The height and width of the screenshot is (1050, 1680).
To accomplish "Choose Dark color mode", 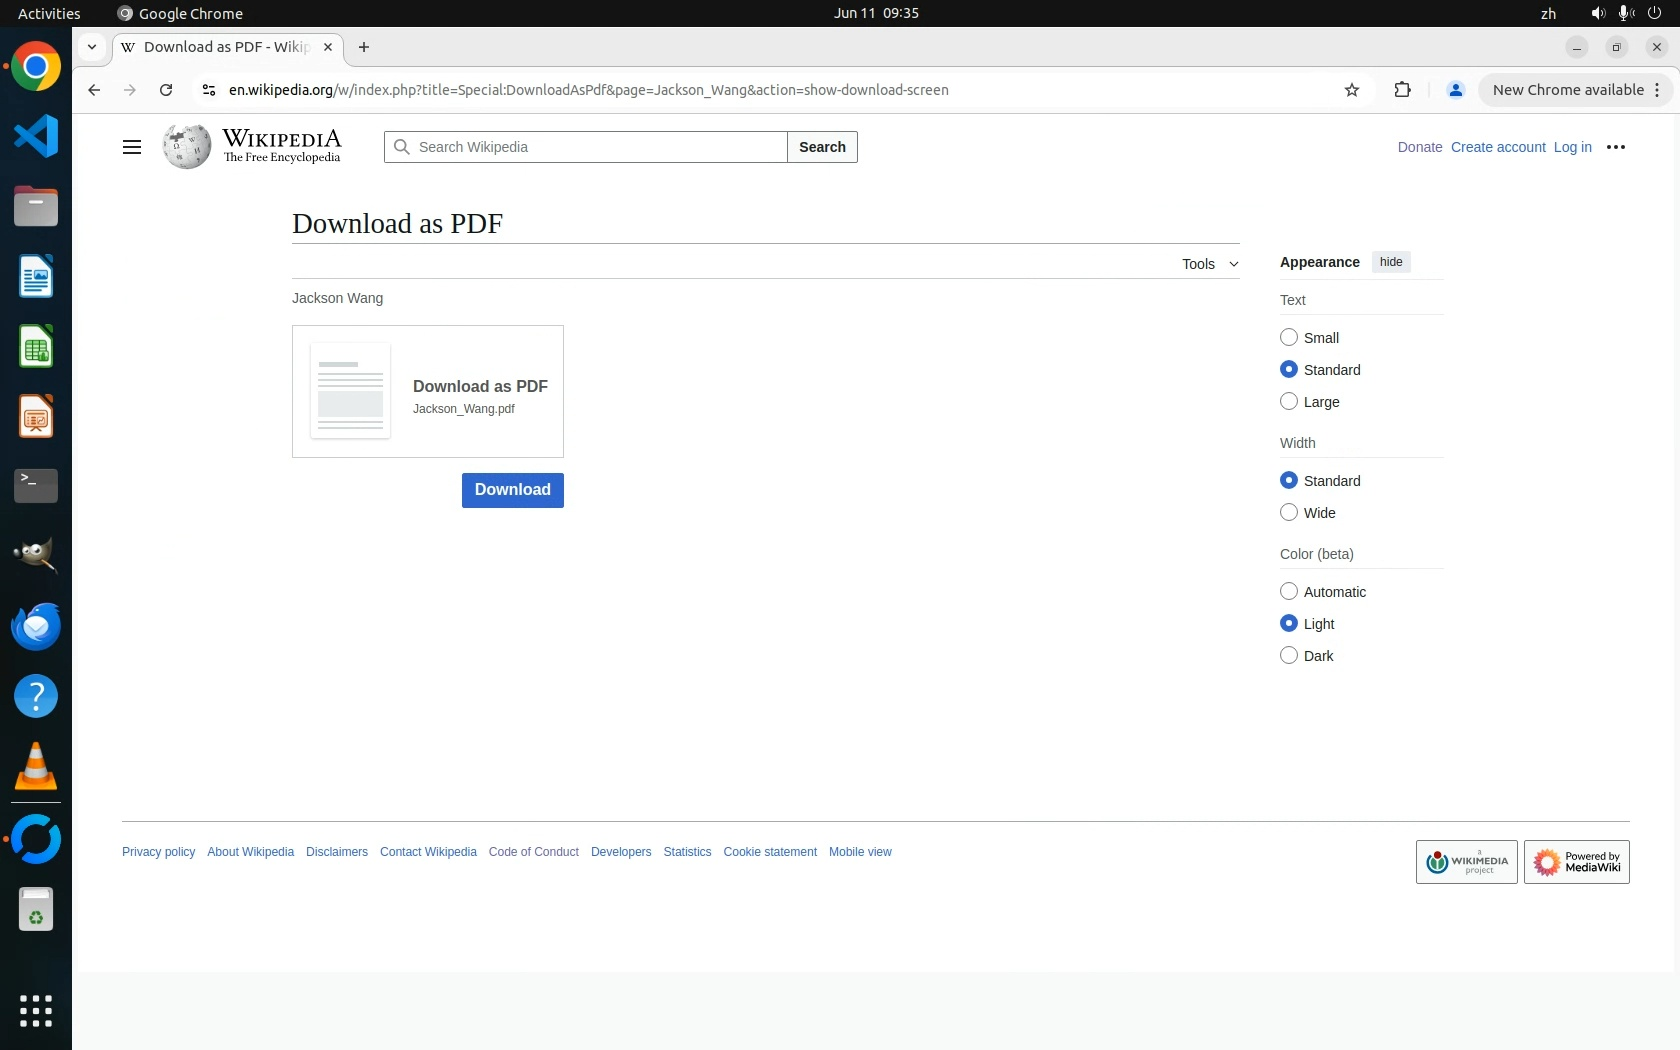I will point(1289,656).
